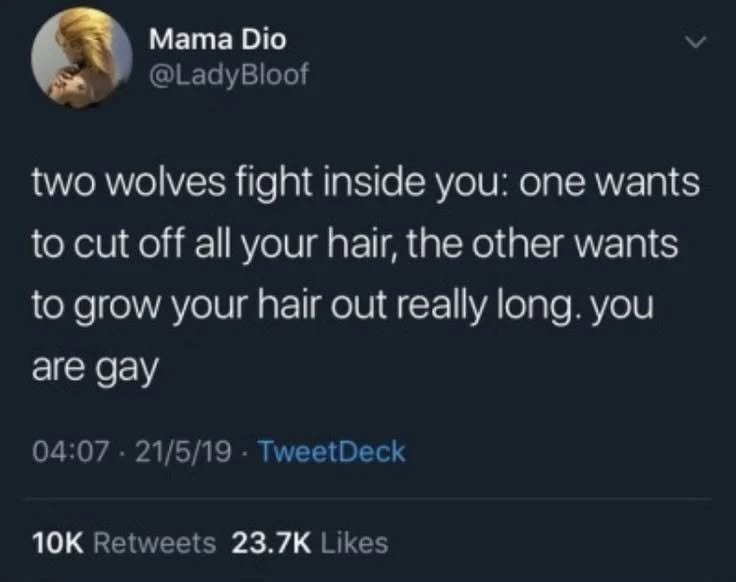Click the 04:07 timestamp
Viewport: 736px width, 582px height.
tap(71, 452)
